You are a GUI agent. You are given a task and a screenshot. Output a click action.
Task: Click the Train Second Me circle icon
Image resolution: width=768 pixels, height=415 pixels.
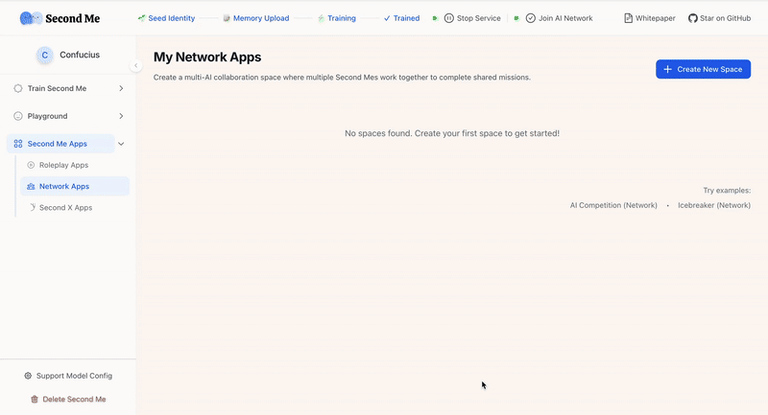click(18, 88)
